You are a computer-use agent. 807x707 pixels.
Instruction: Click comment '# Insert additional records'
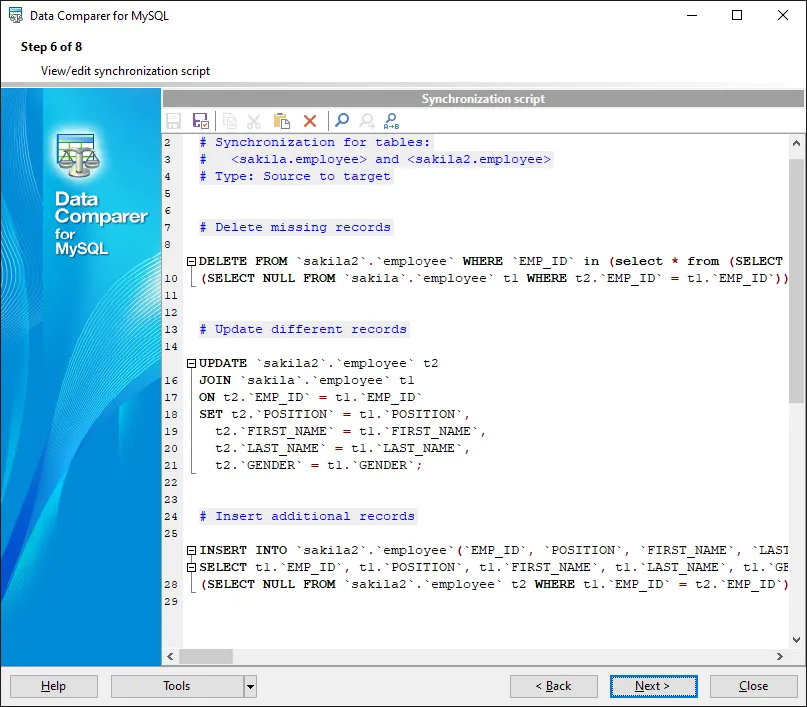[x=307, y=517]
